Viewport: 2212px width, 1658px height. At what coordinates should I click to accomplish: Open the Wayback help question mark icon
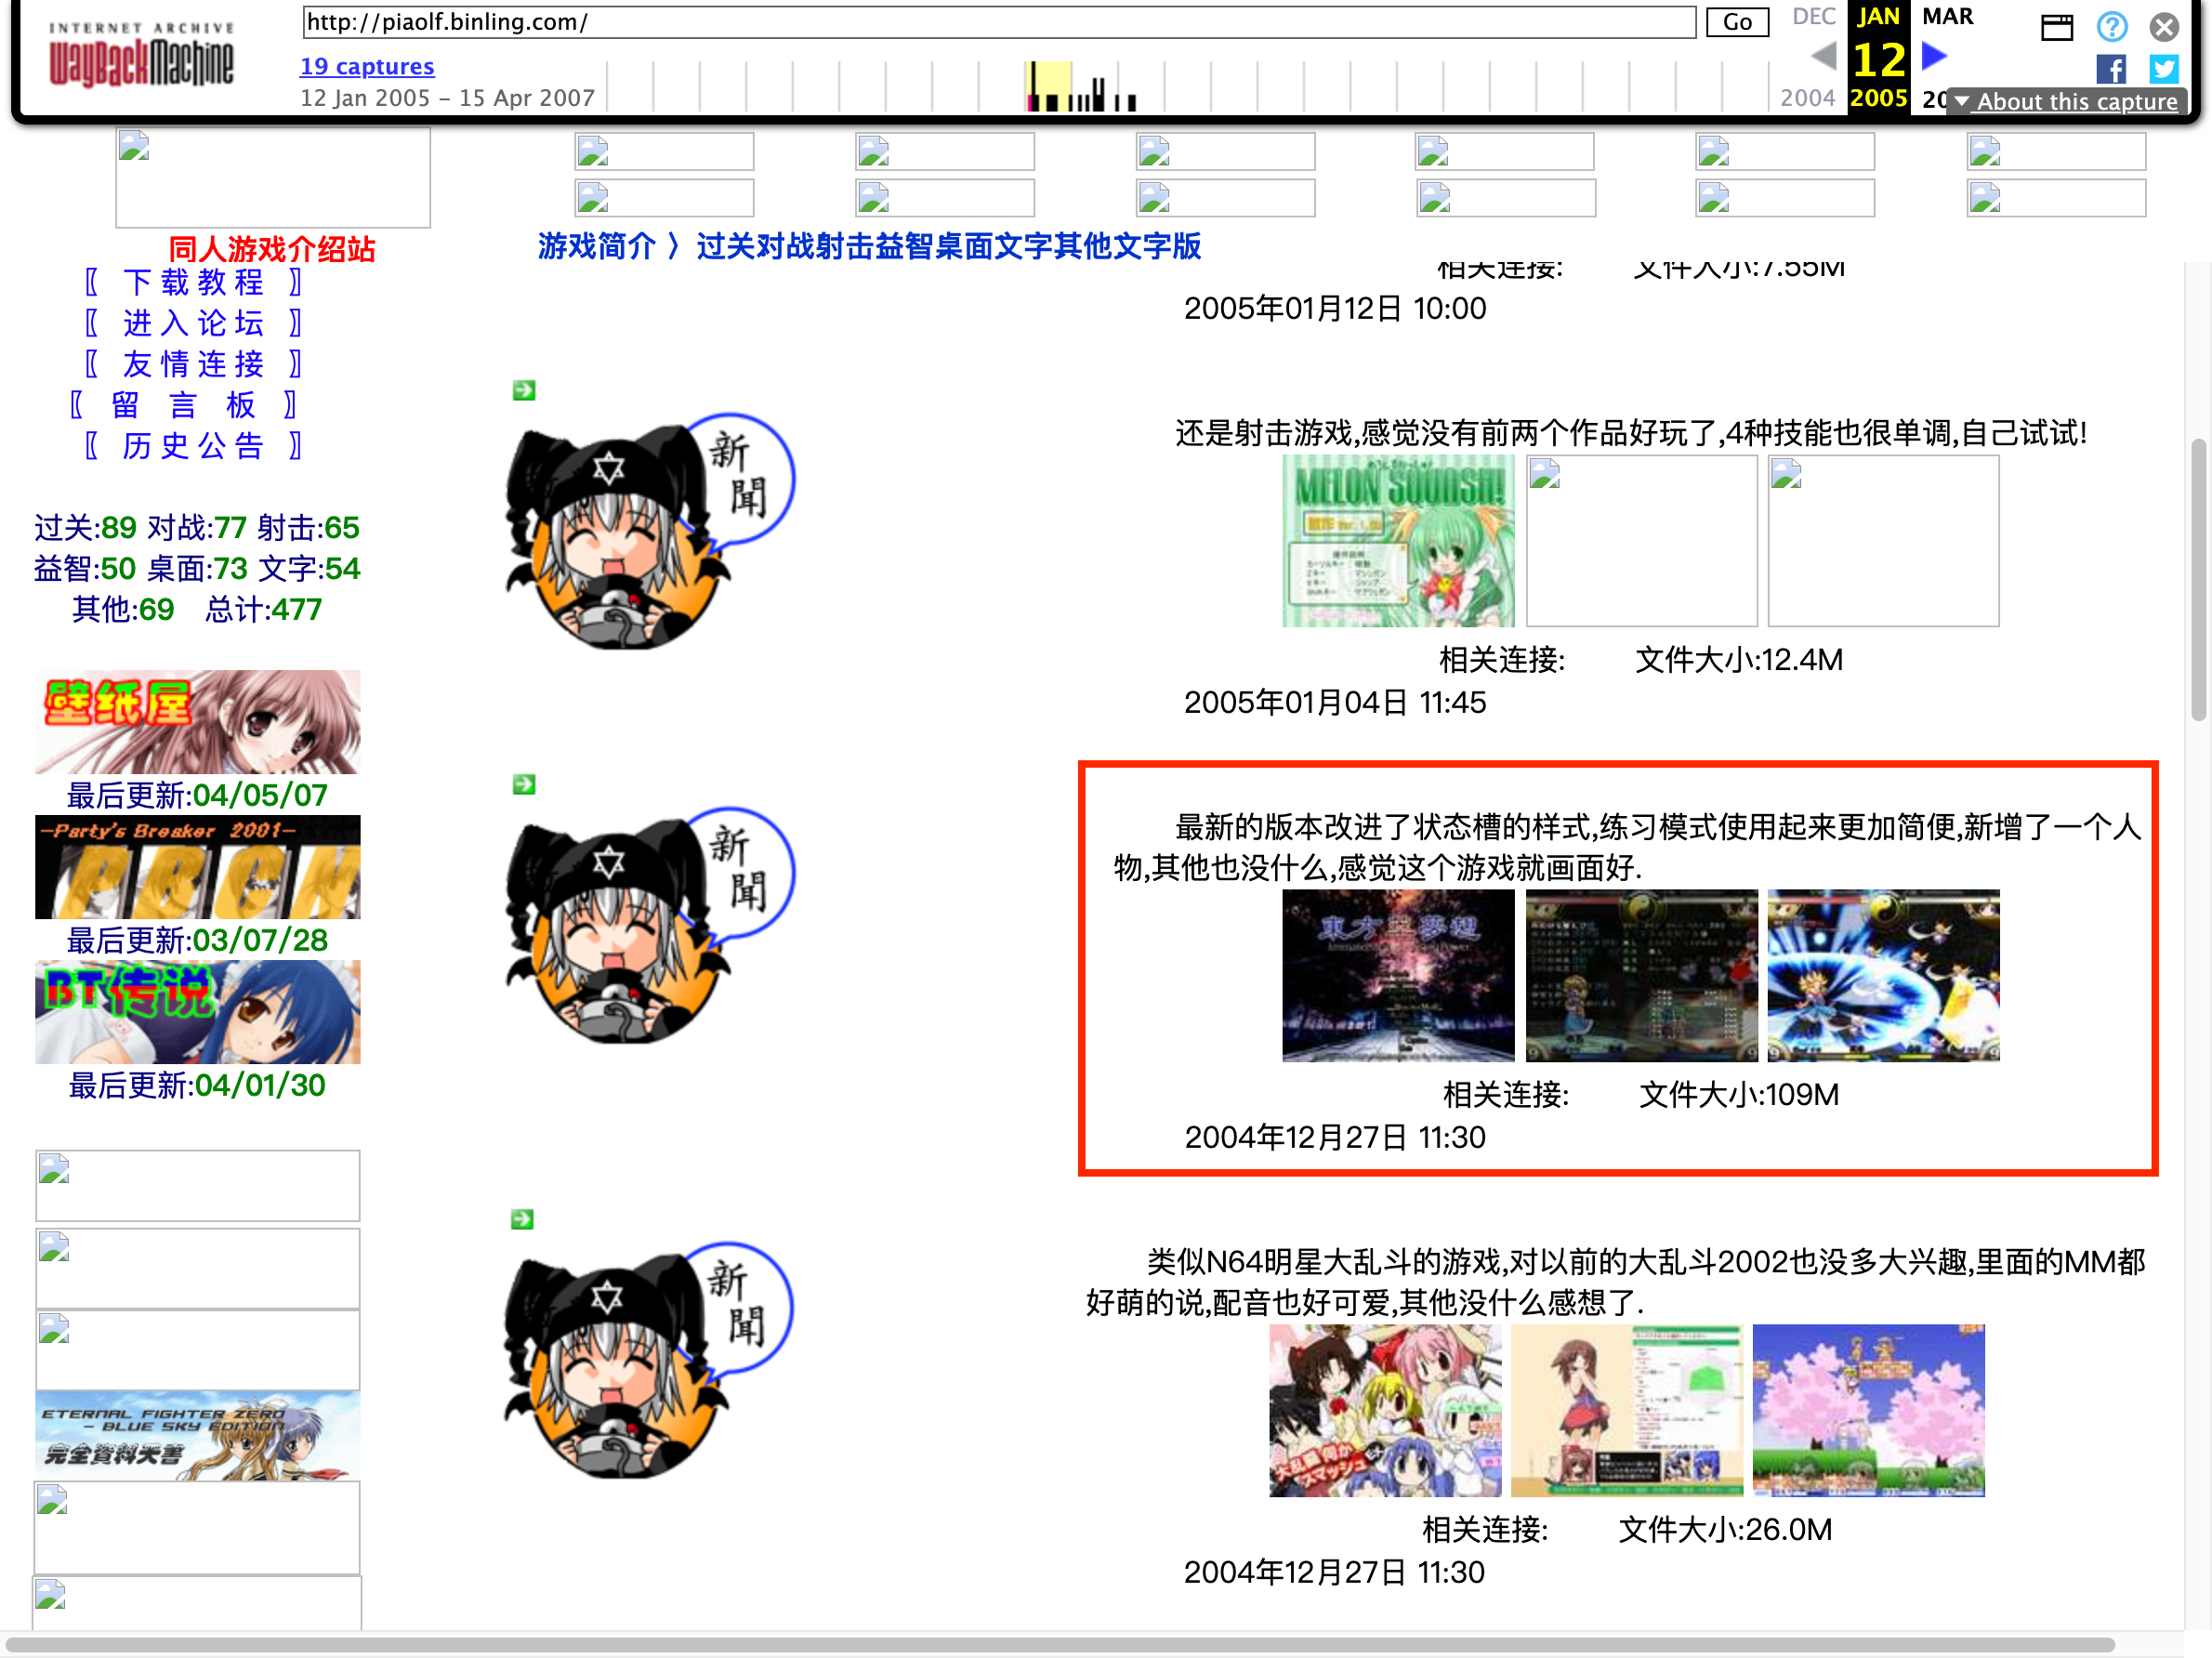(2111, 26)
